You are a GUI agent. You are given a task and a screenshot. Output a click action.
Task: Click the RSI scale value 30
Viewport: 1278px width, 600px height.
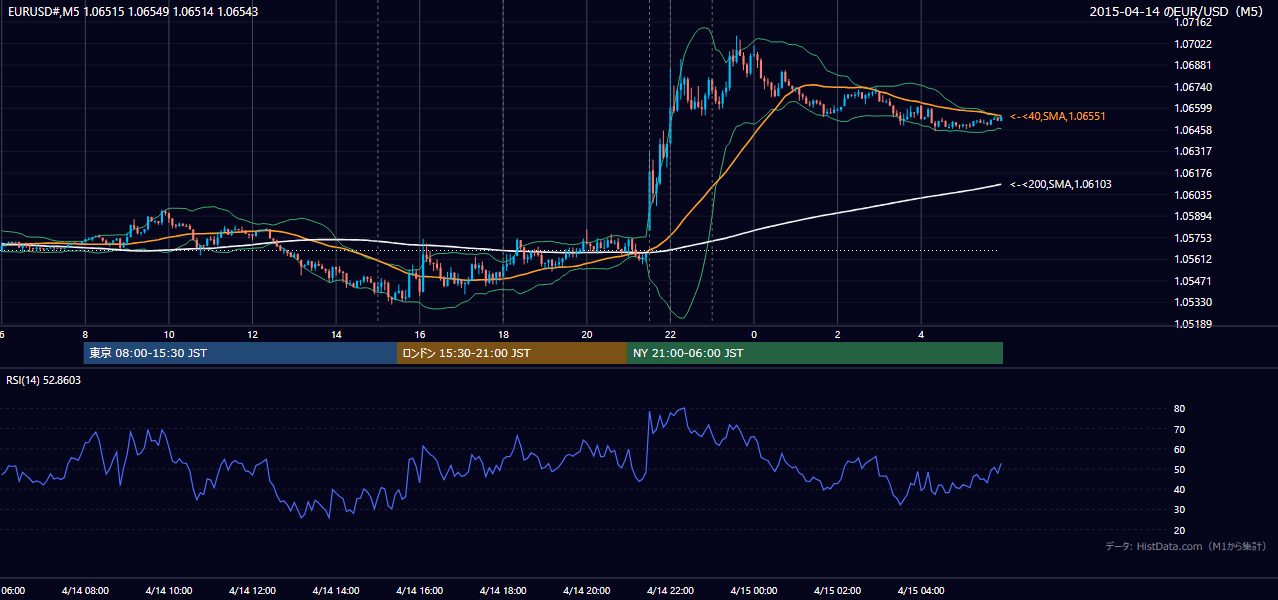1180,510
